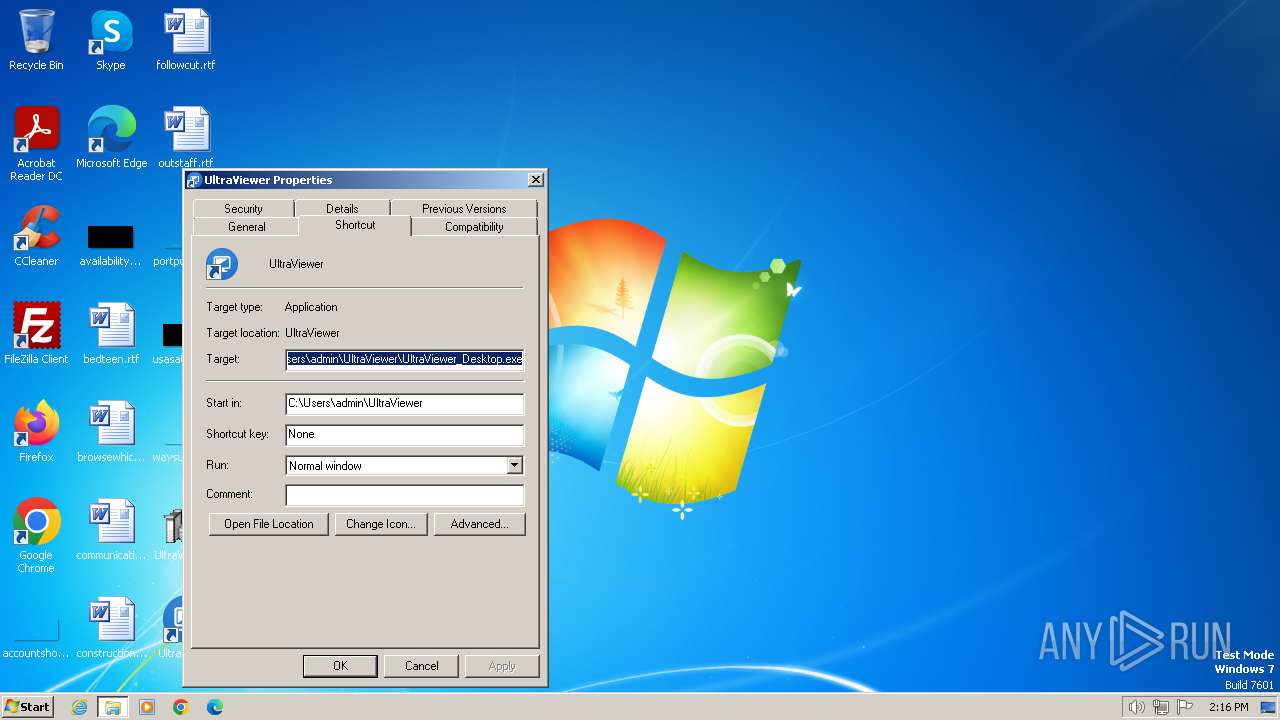Select the Google Chrome desktop shortcut
The width and height of the screenshot is (1280, 720).
click(x=36, y=536)
